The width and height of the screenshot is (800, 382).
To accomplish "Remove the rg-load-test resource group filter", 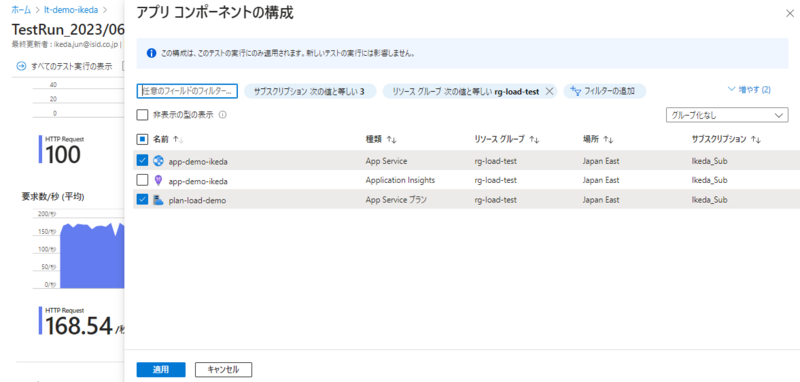I will click(549, 91).
